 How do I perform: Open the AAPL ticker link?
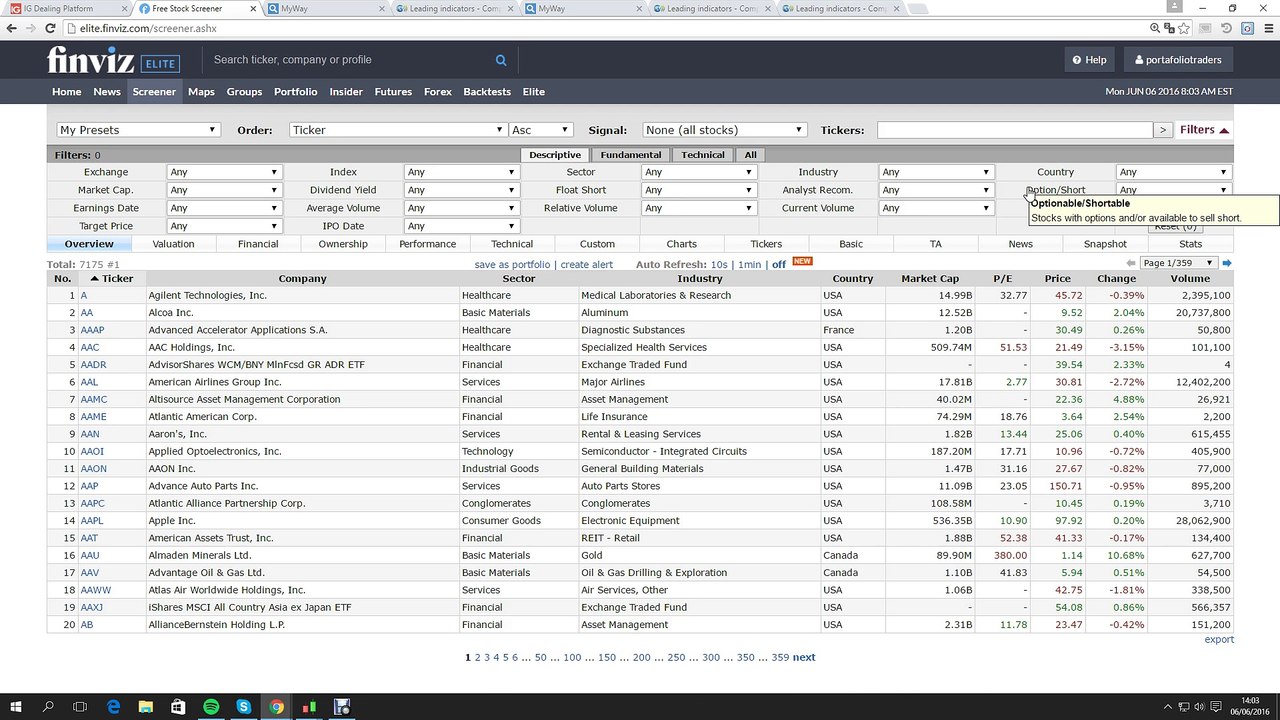[92, 521]
